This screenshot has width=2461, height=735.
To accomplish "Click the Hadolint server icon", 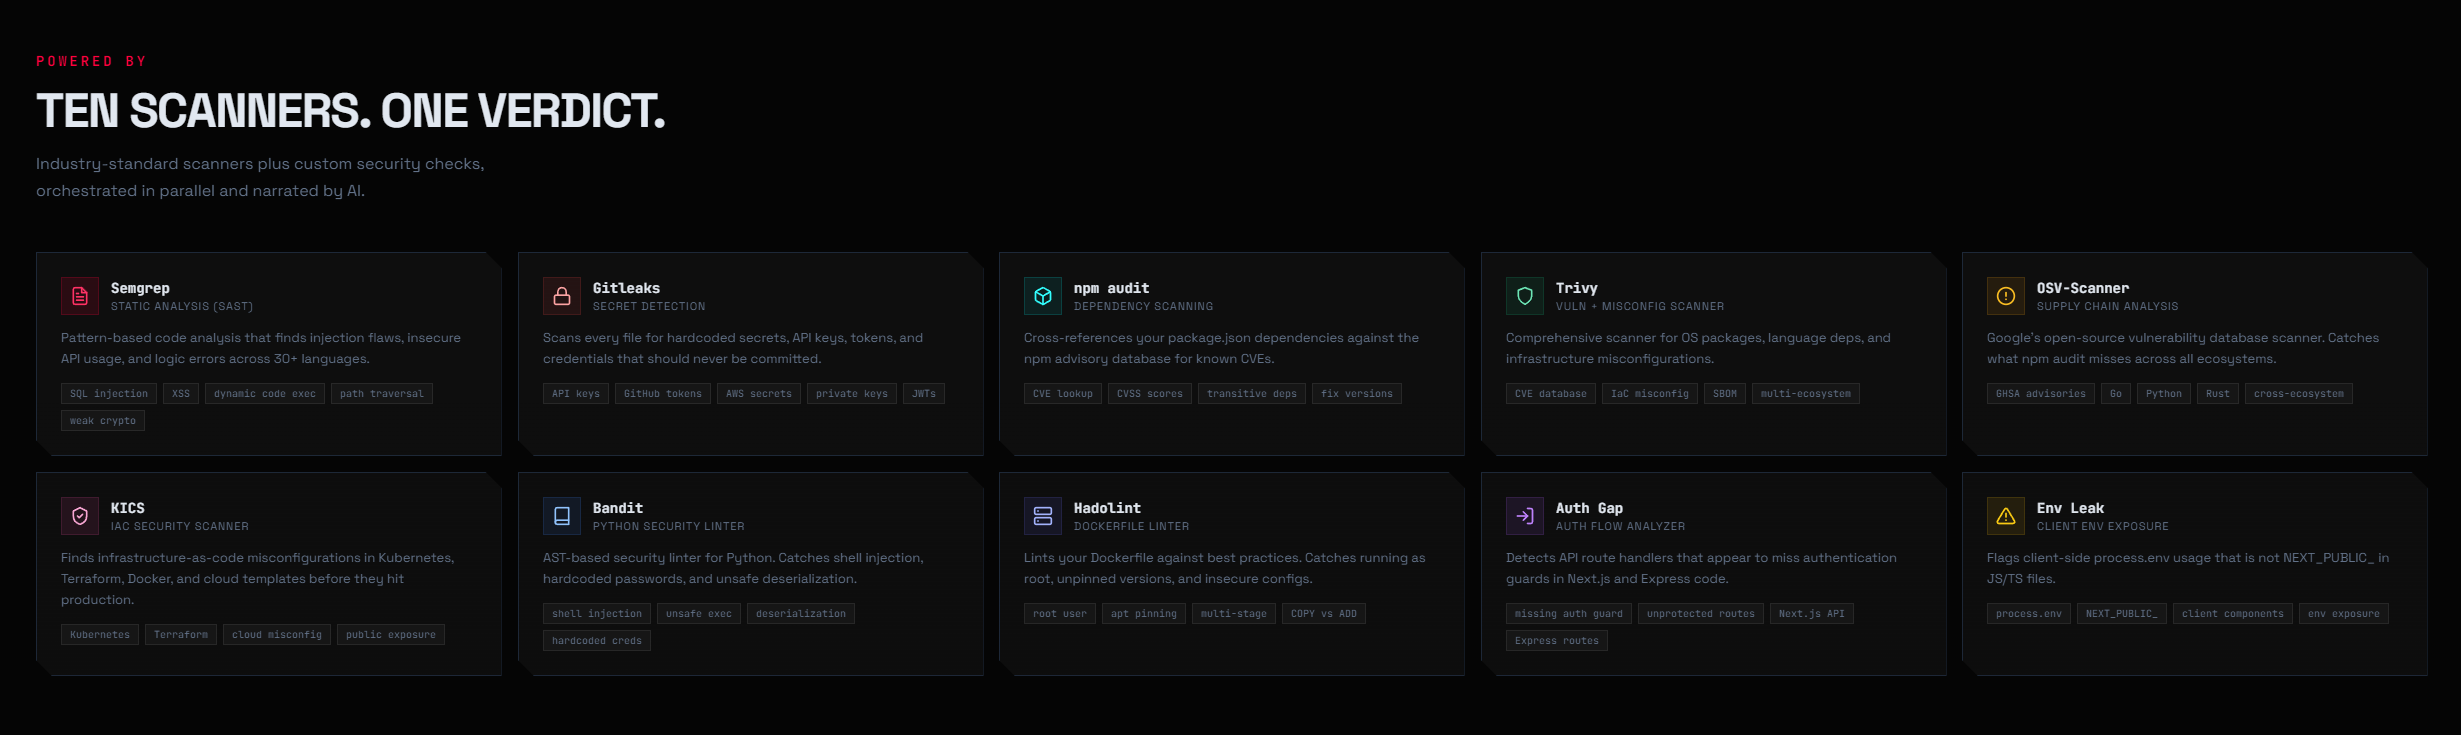I will (x=1043, y=516).
